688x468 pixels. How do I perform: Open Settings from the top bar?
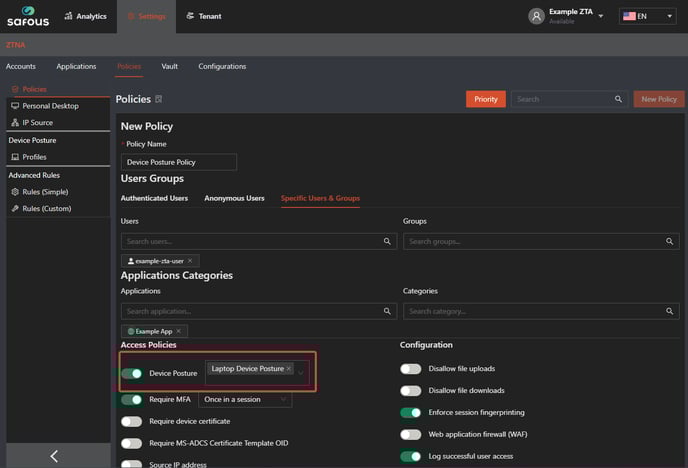(147, 16)
